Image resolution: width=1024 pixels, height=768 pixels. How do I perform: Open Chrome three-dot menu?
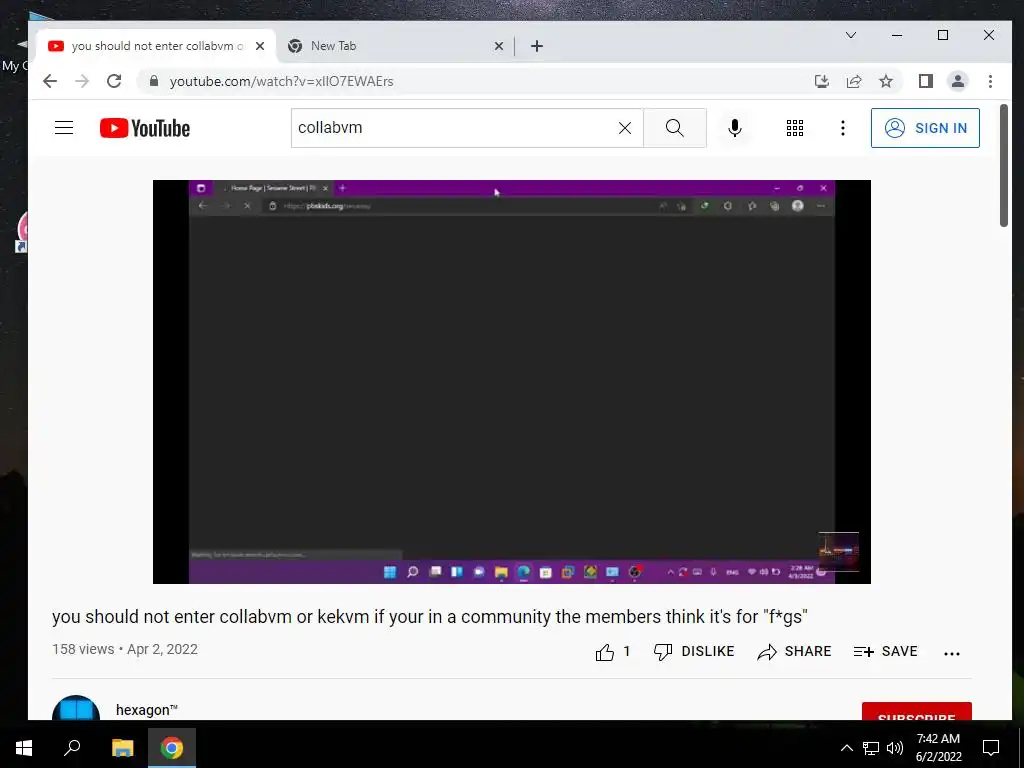[x=990, y=81]
